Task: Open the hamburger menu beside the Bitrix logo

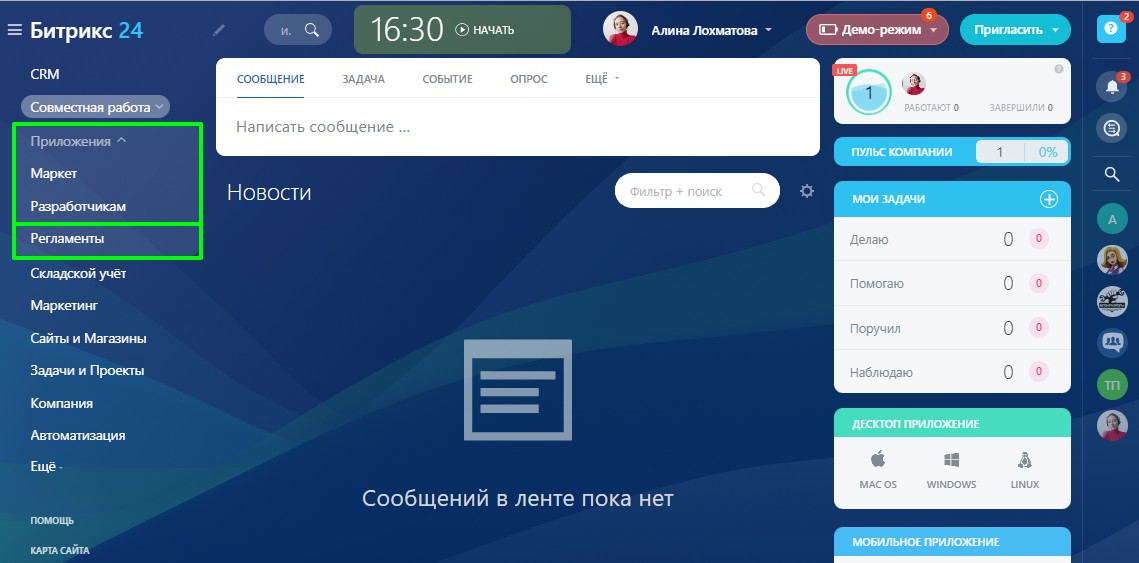Action: (x=14, y=31)
